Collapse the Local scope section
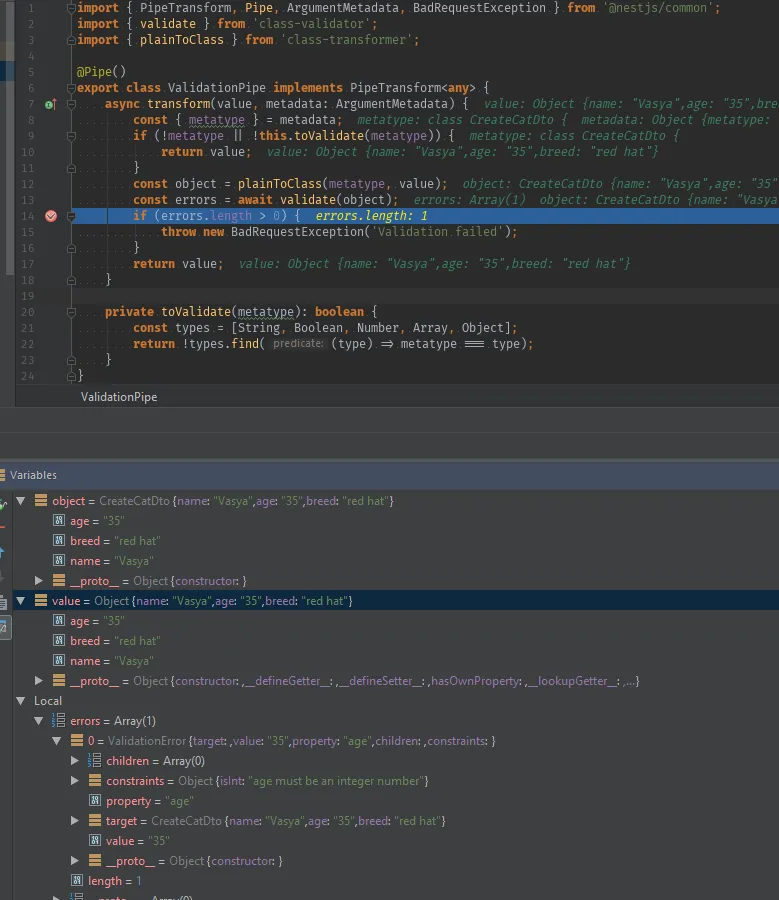Image resolution: width=779 pixels, height=900 pixels. coord(22,701)
